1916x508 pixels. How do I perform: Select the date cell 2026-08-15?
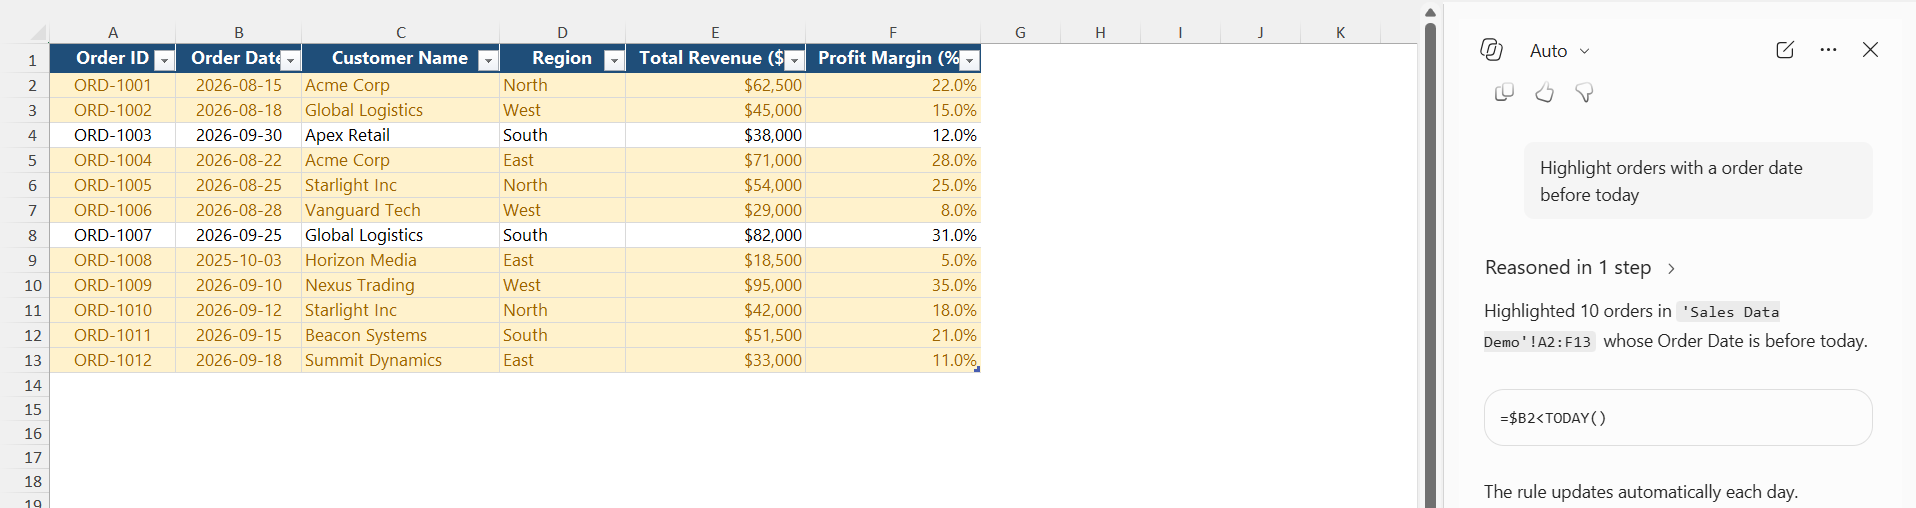coord(239,85)
